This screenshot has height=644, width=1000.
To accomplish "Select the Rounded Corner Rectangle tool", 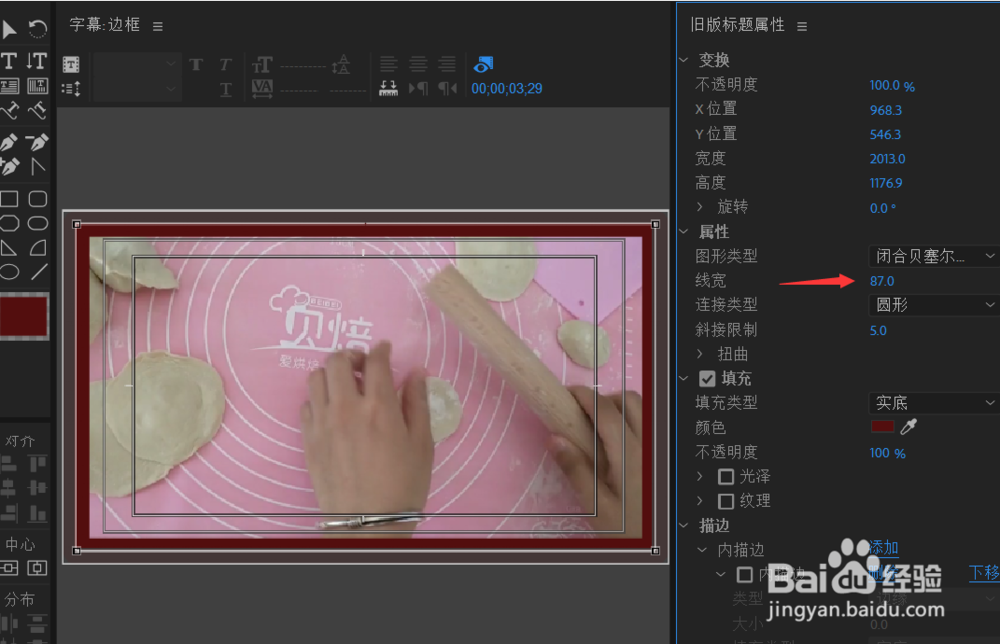I will [38, 199].
